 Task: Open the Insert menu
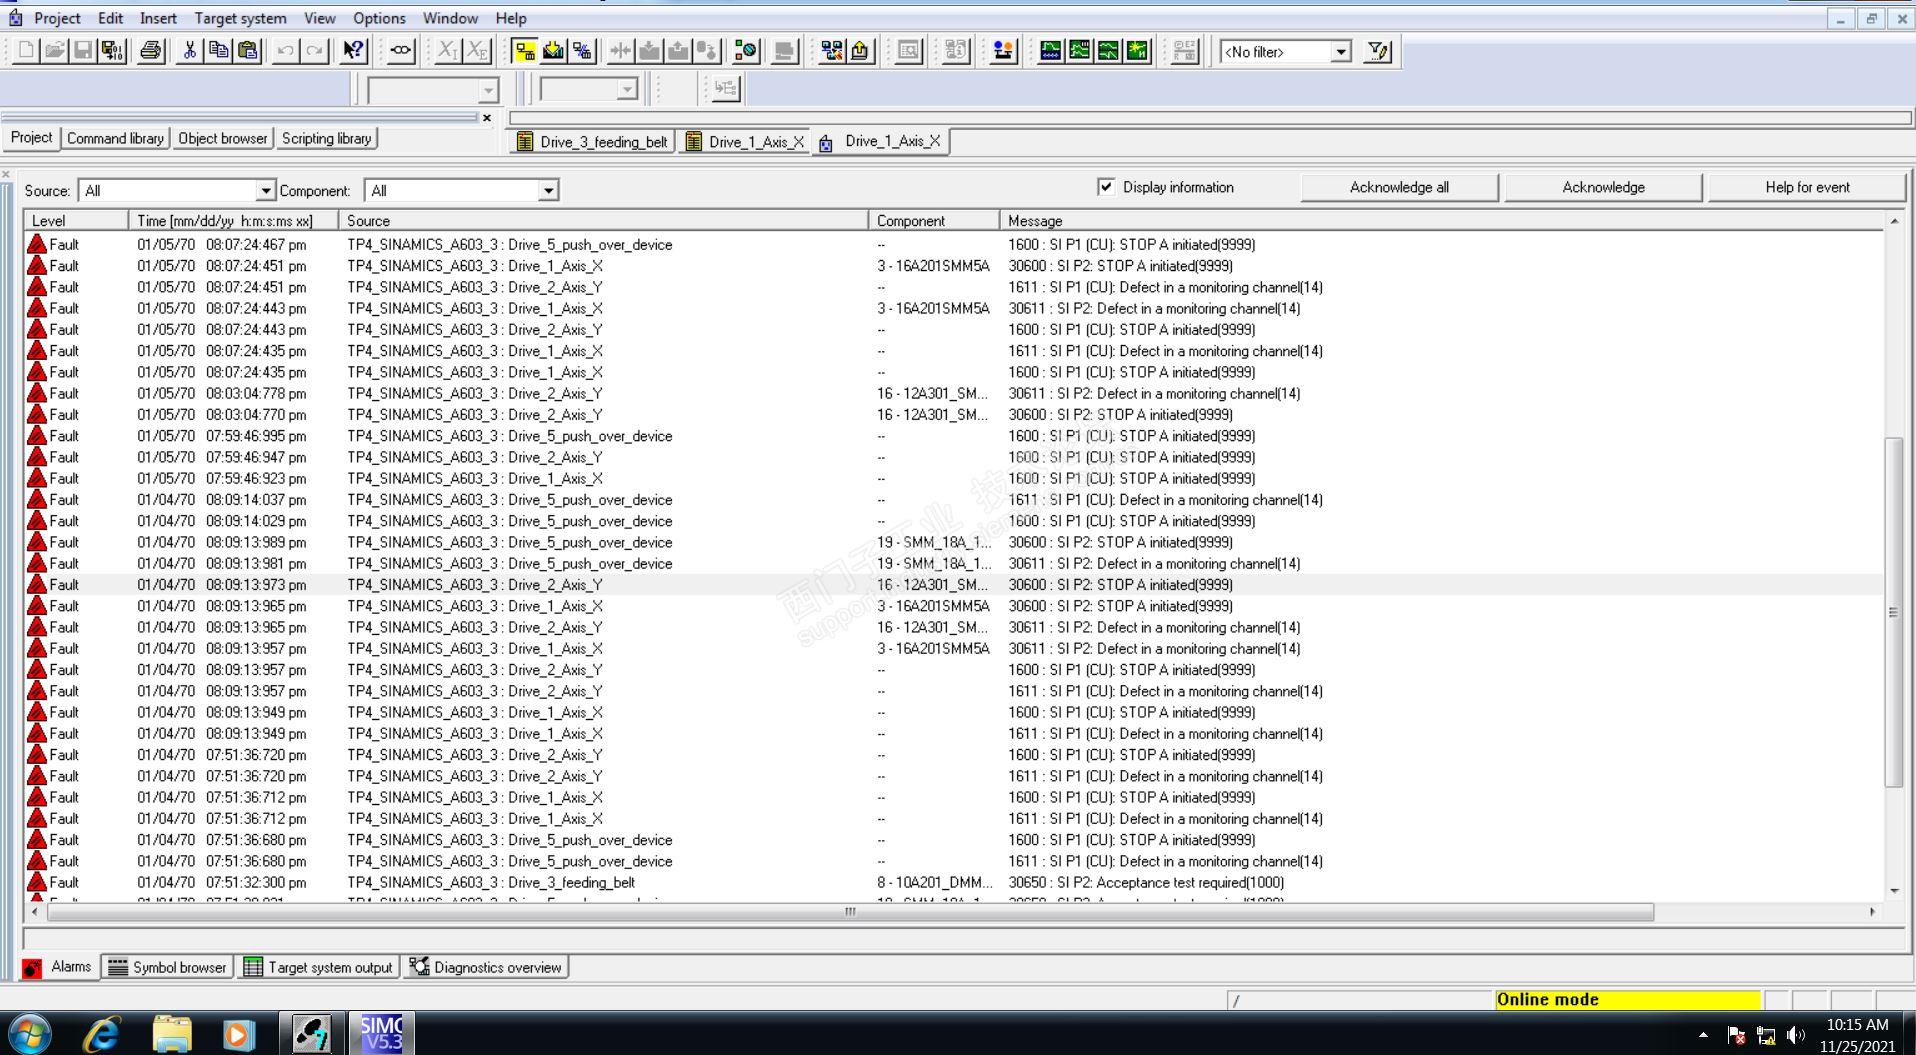click(x=158, y=18)
